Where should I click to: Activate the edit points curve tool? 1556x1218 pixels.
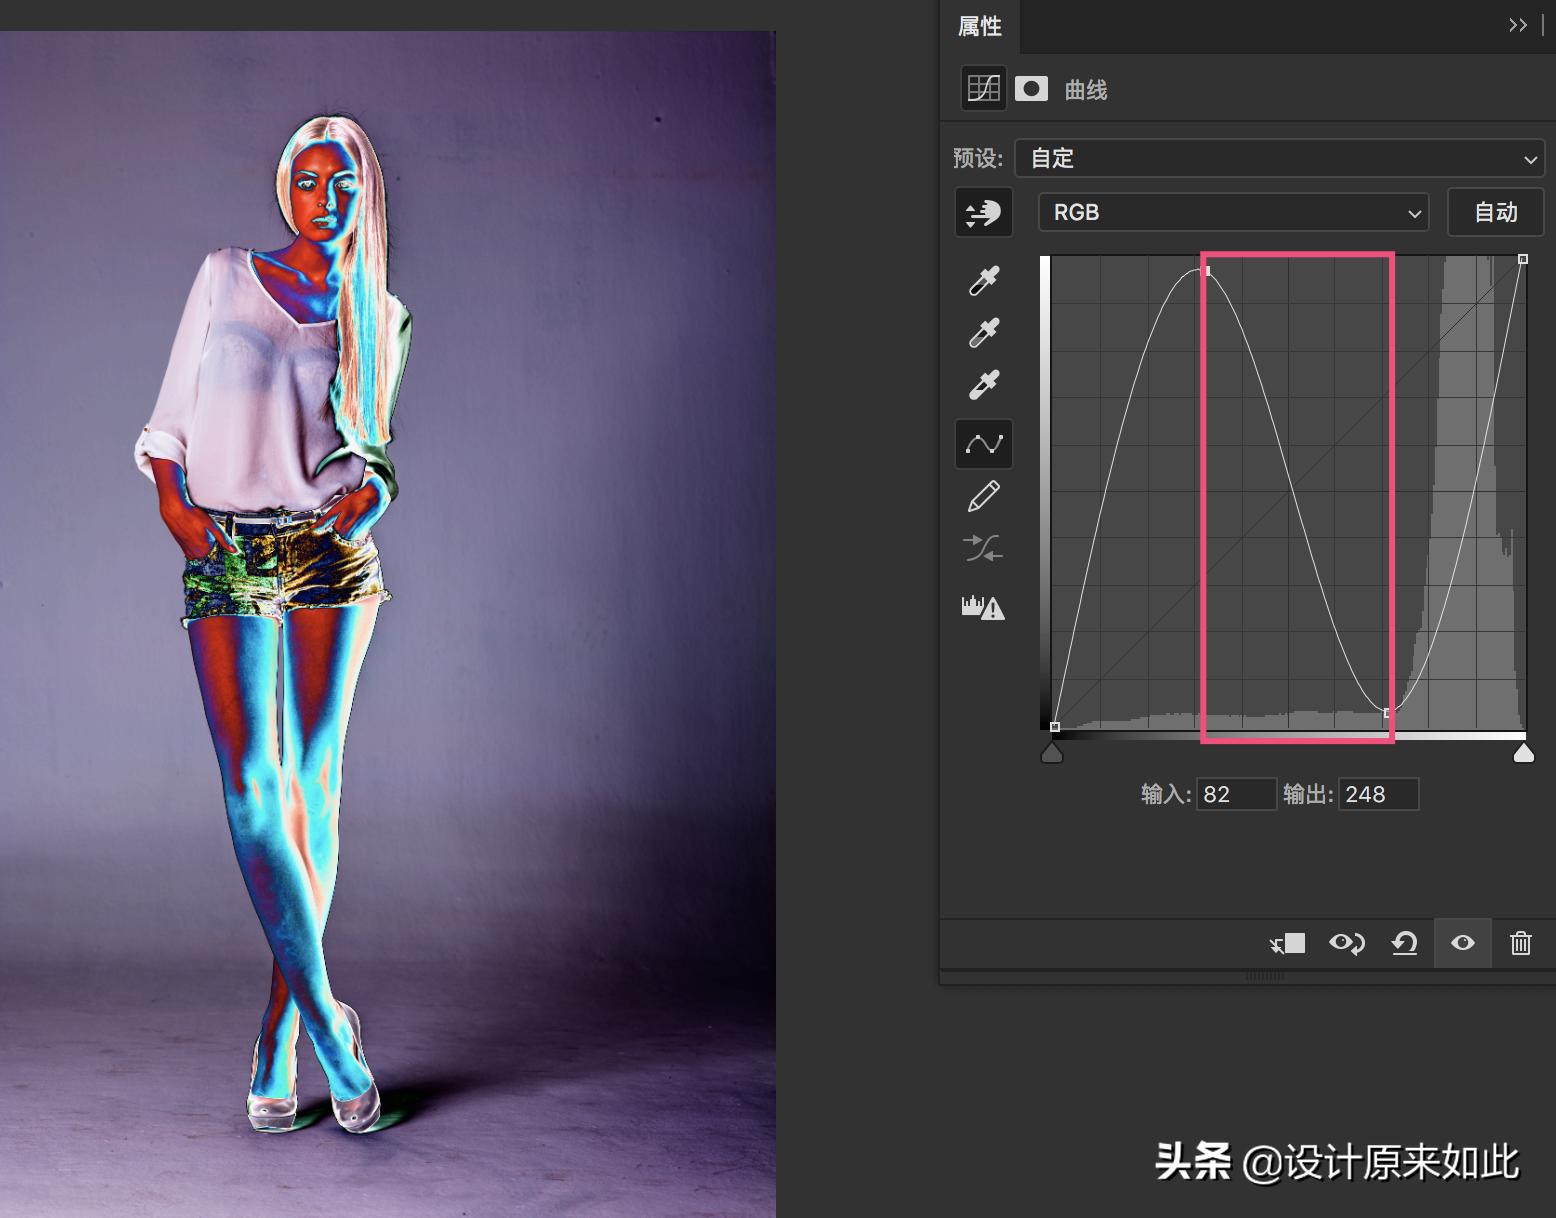983,443
